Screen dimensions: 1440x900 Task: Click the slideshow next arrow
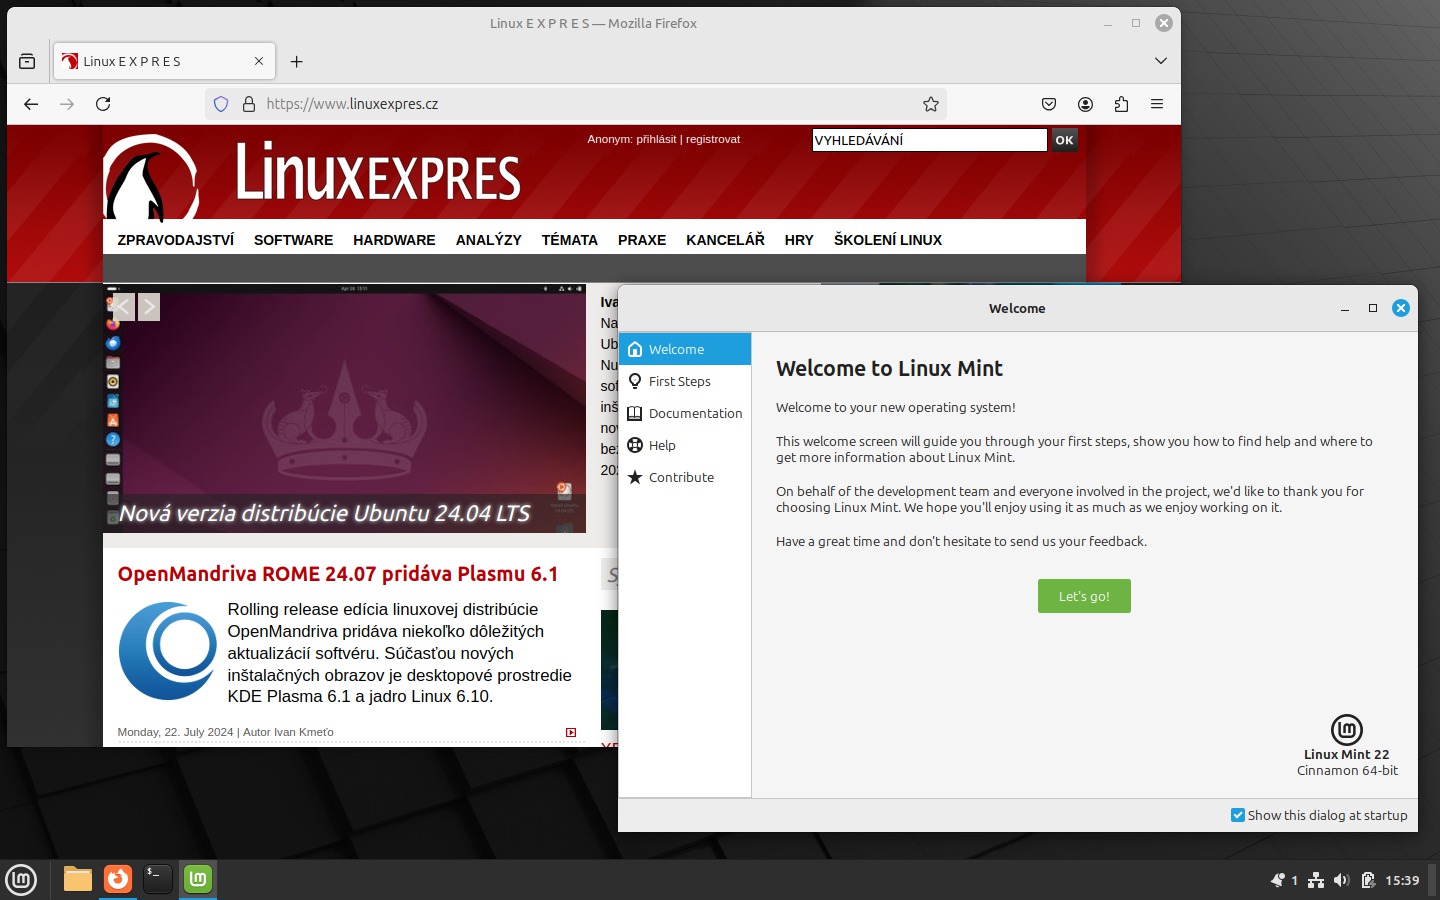(x=149, y=307)
